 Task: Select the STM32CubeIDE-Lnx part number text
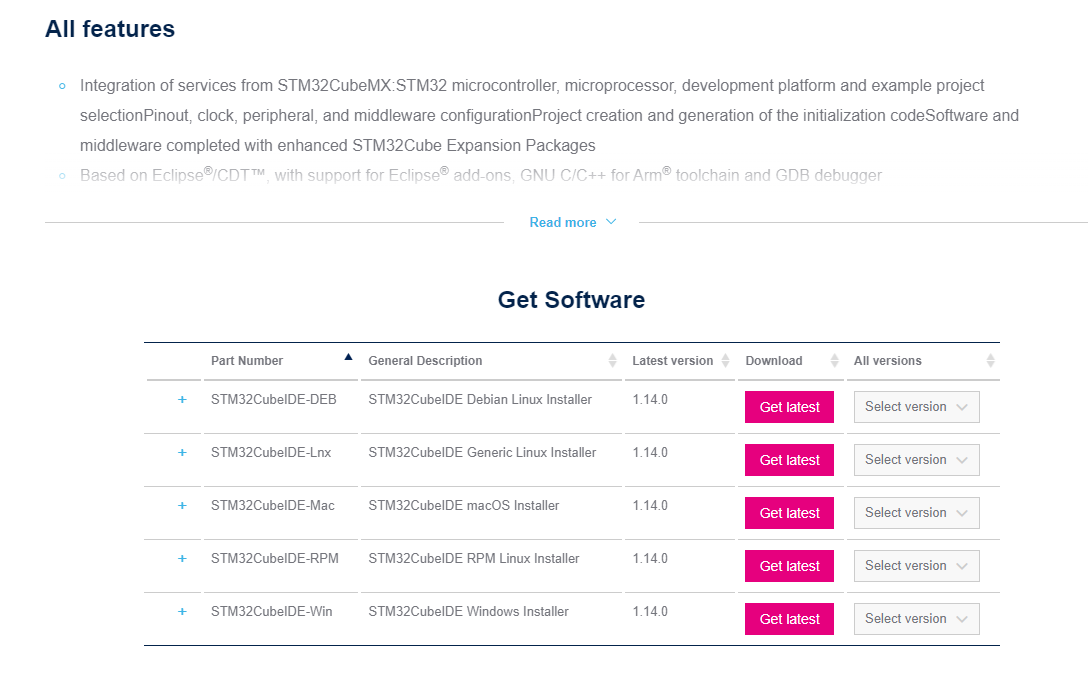(271, 452)
